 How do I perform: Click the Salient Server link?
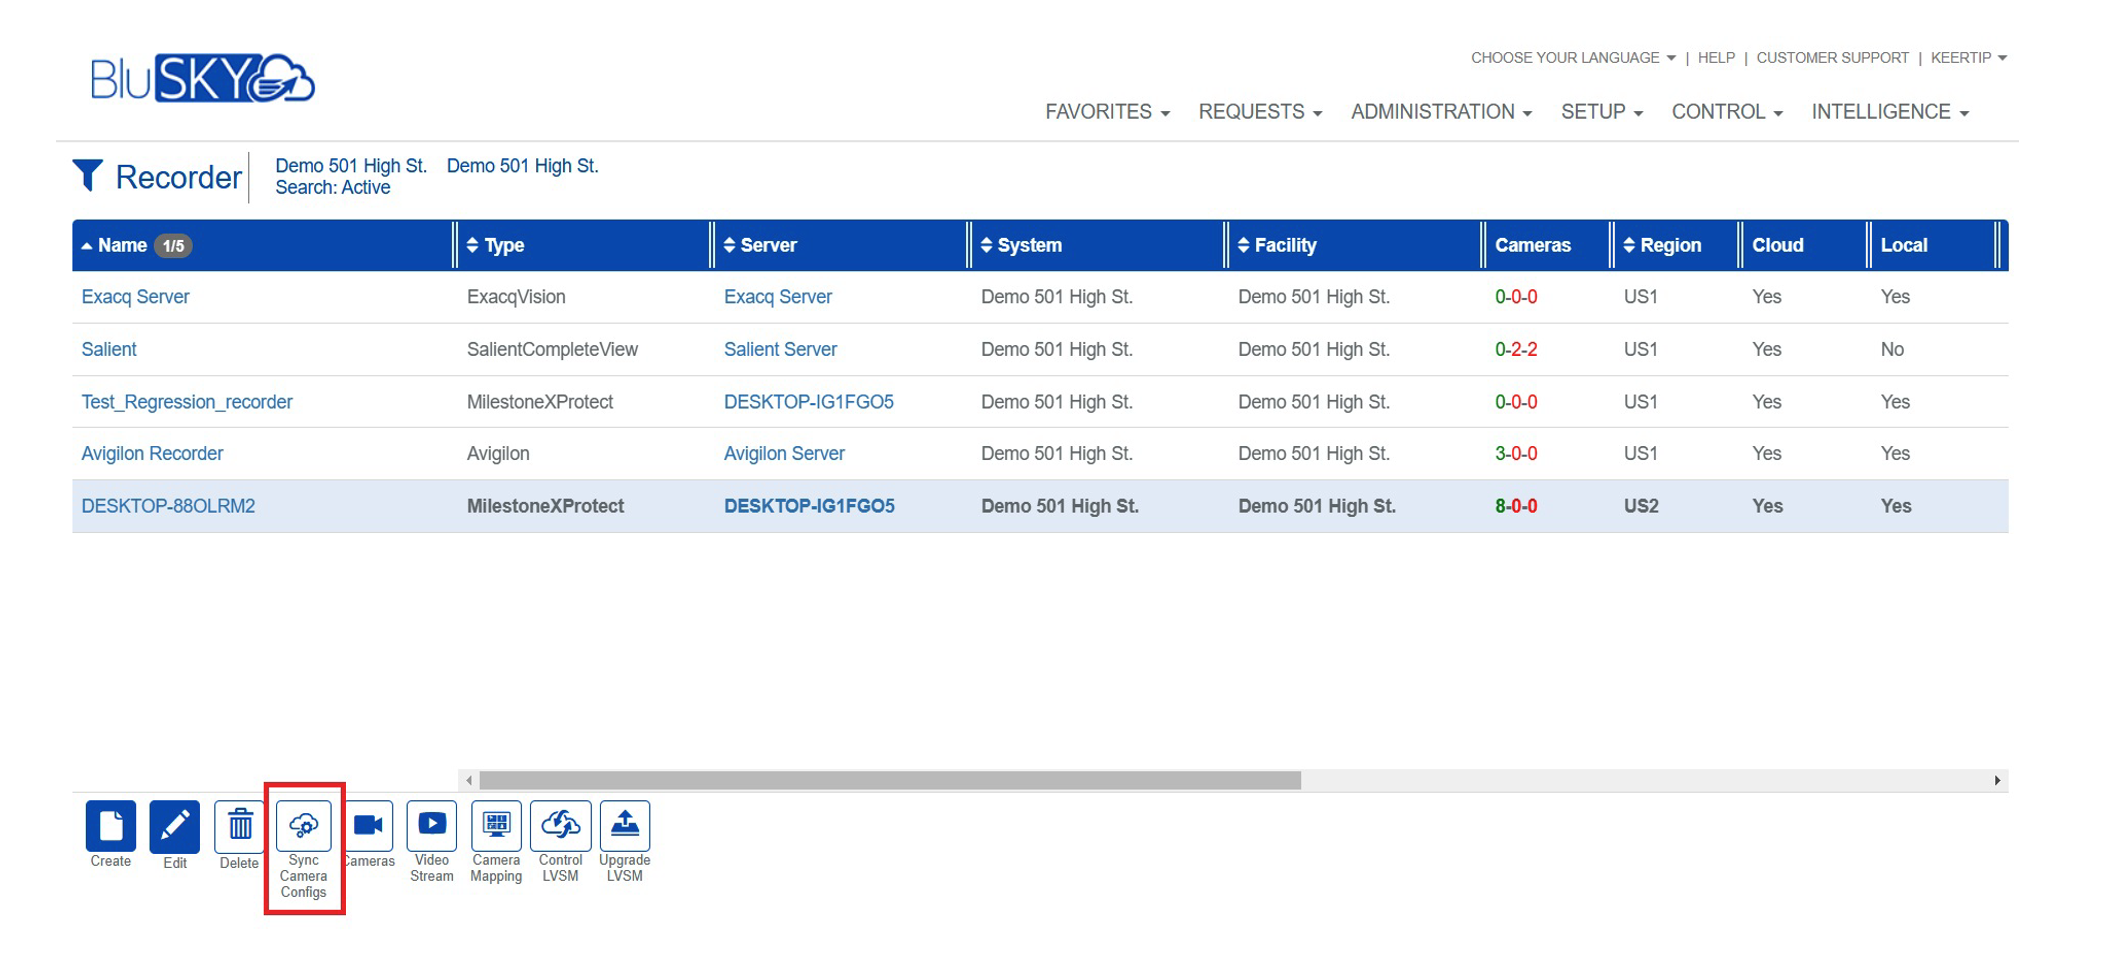click(x=780, y=350)
